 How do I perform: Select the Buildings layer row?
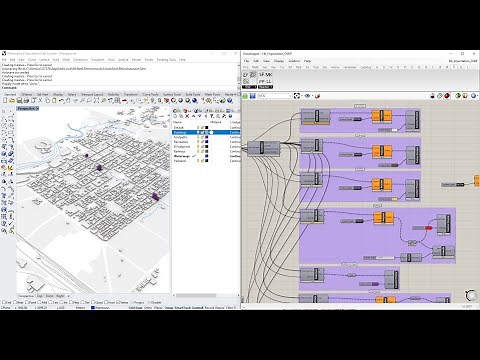[206, 132]
